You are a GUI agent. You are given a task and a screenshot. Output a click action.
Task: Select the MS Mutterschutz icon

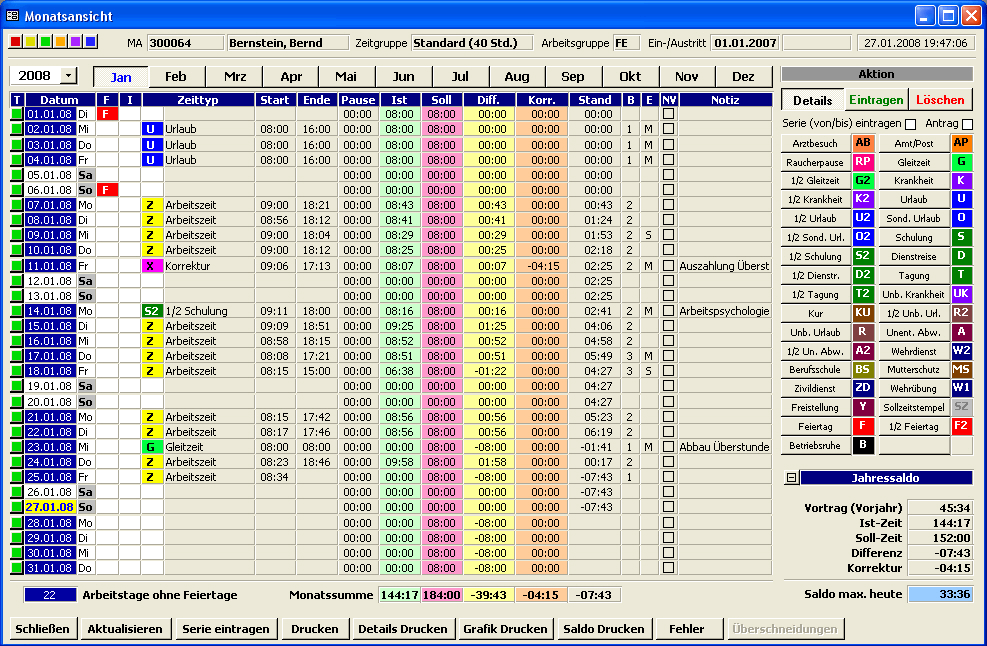(x=961, y=370)
